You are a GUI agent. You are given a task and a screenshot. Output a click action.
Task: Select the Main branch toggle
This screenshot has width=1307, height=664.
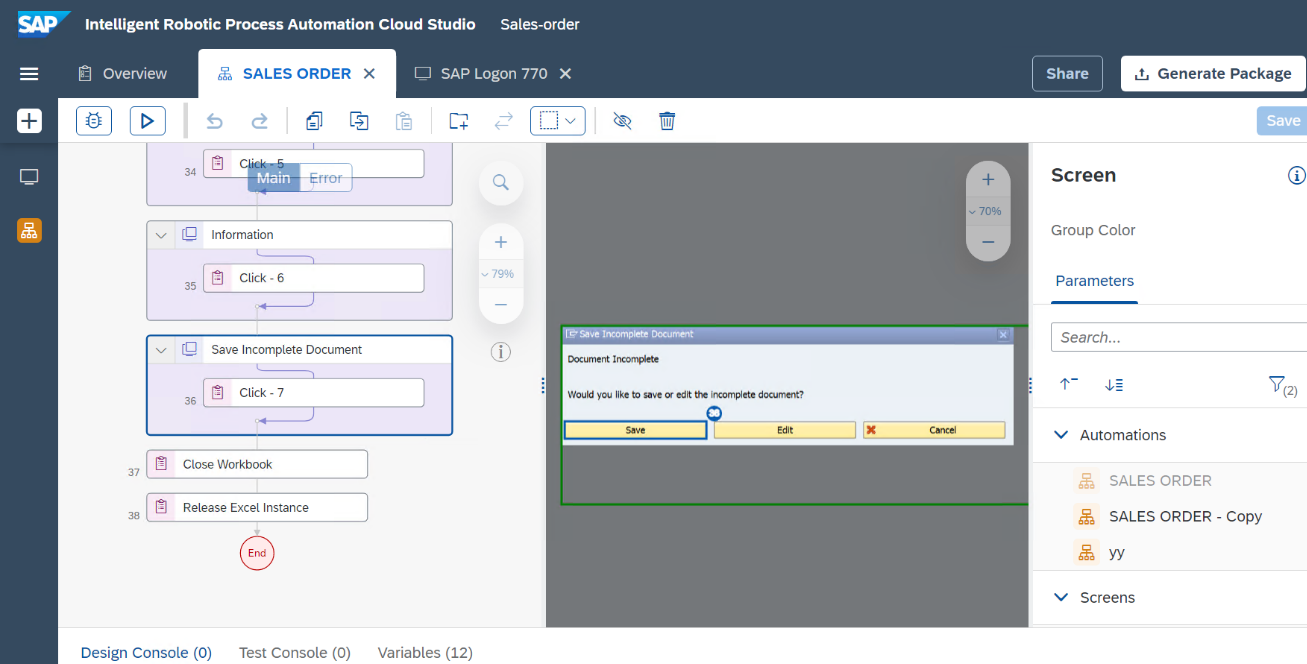273,178
